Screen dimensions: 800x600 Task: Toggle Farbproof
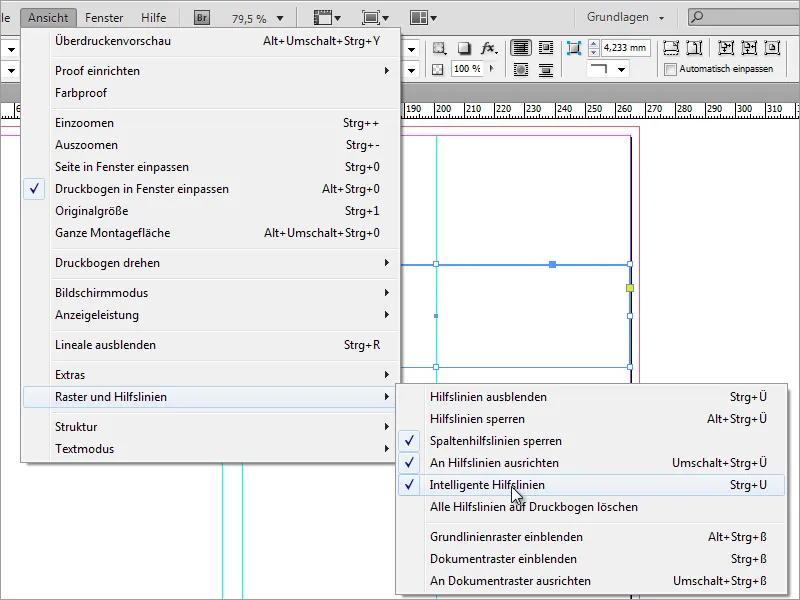coord(211,93)
